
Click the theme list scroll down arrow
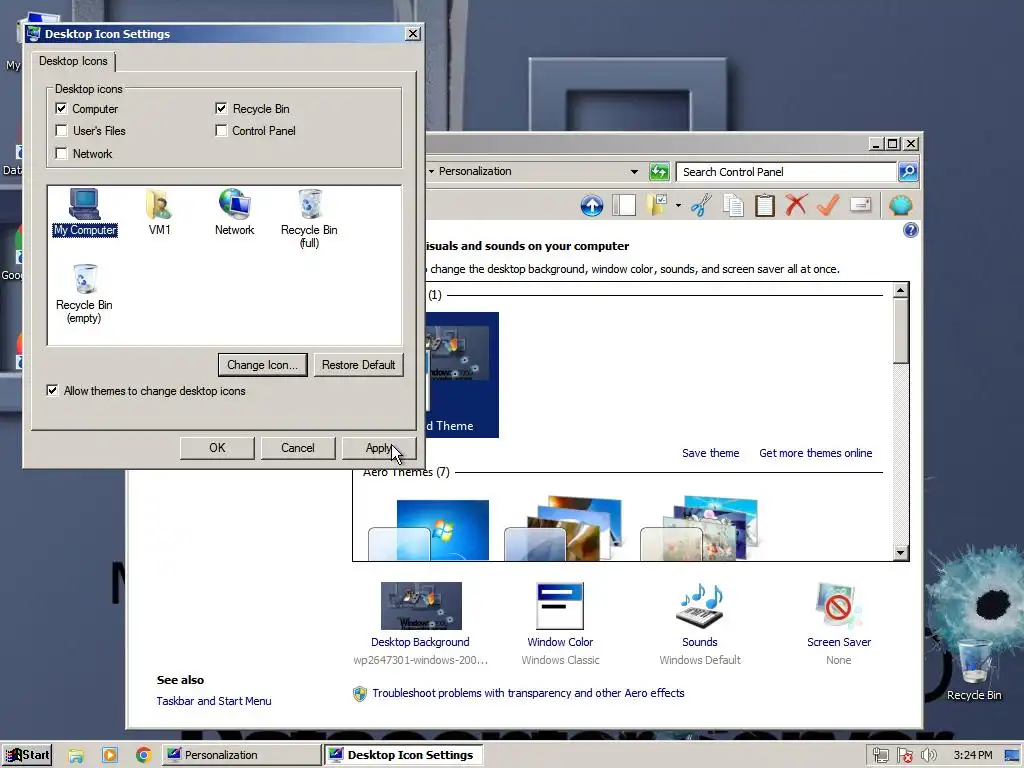tap(901, 553)
